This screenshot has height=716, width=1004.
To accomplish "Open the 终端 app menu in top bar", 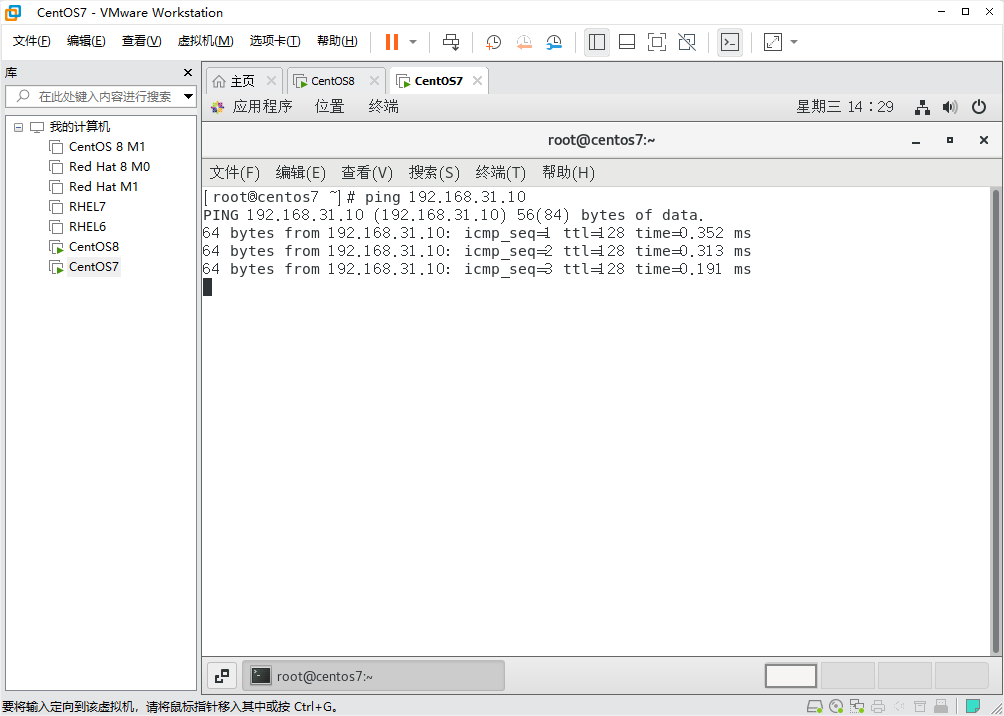I will 384,107.
